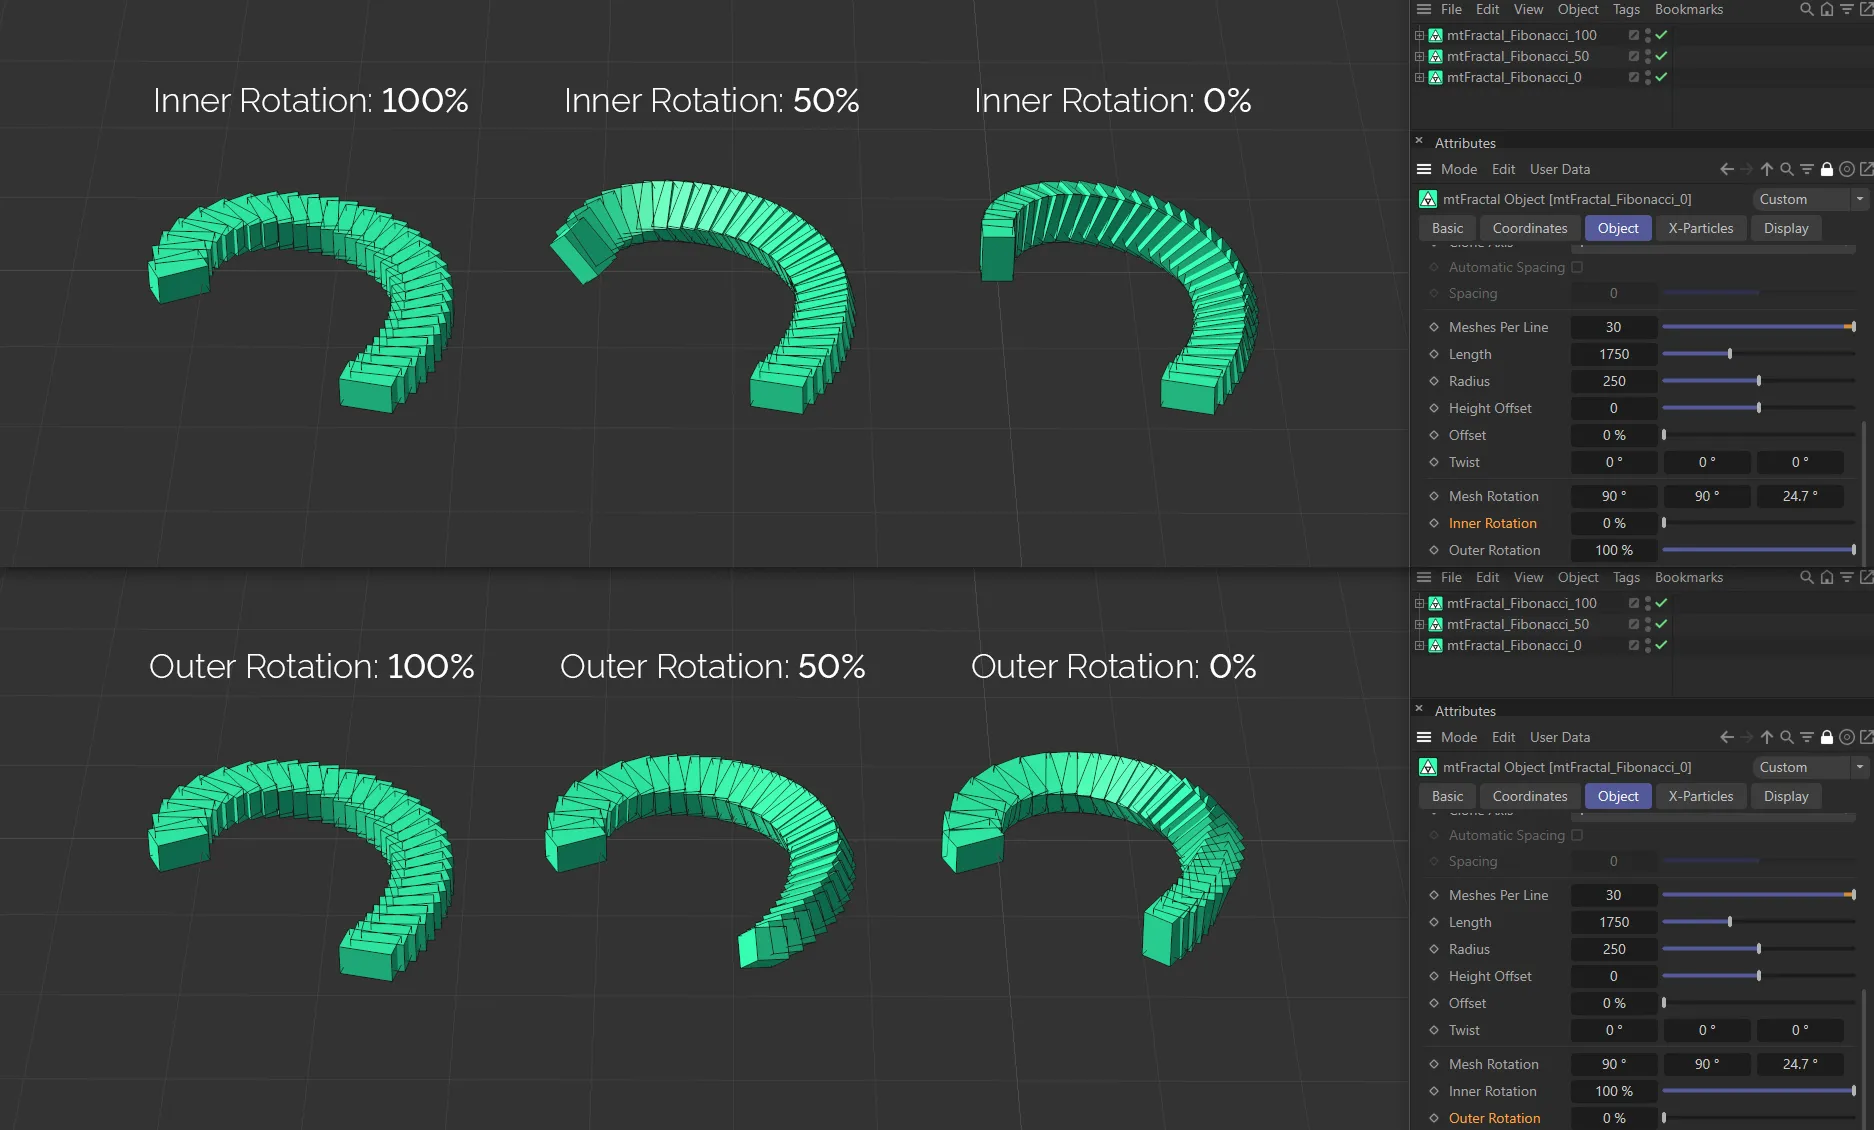Click the up arrow in the upper Attributes toolbar
1874x1130 pixels.
point(1766,169)
